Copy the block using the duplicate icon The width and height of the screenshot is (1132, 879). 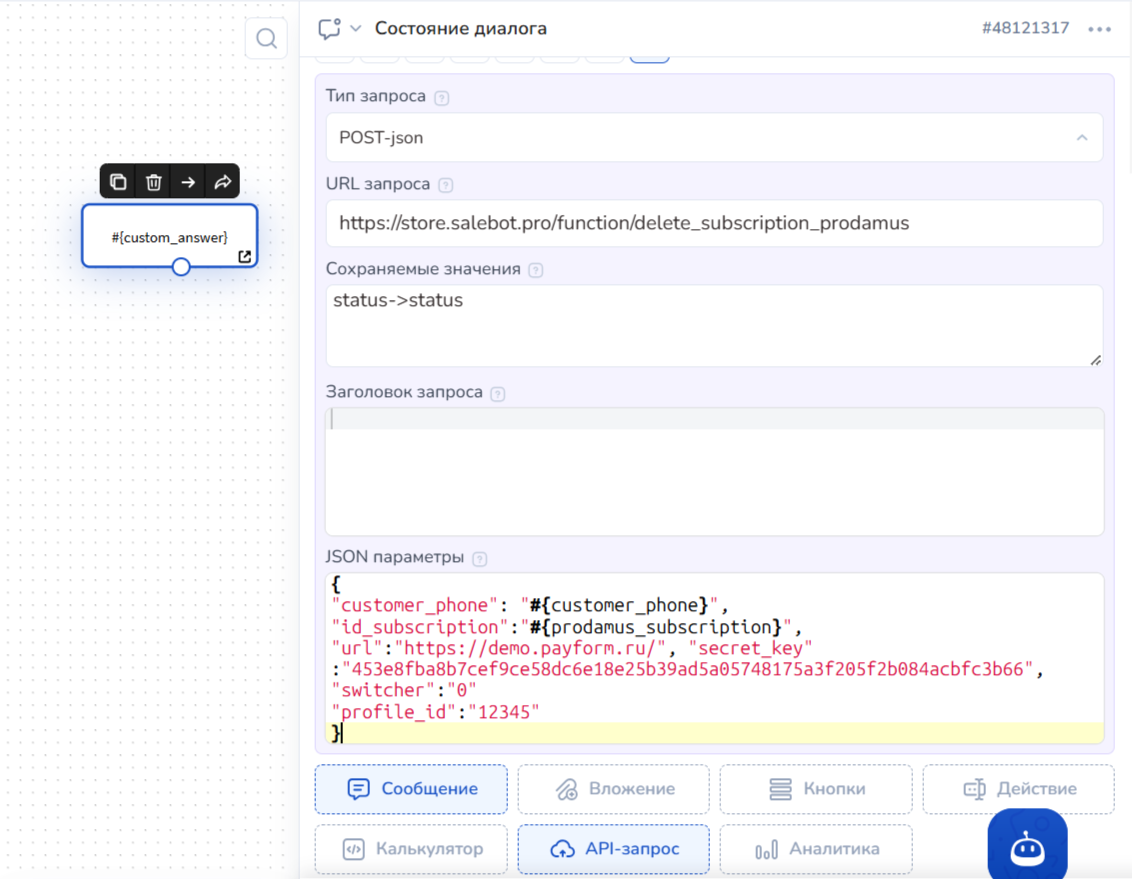pos(118,181)
